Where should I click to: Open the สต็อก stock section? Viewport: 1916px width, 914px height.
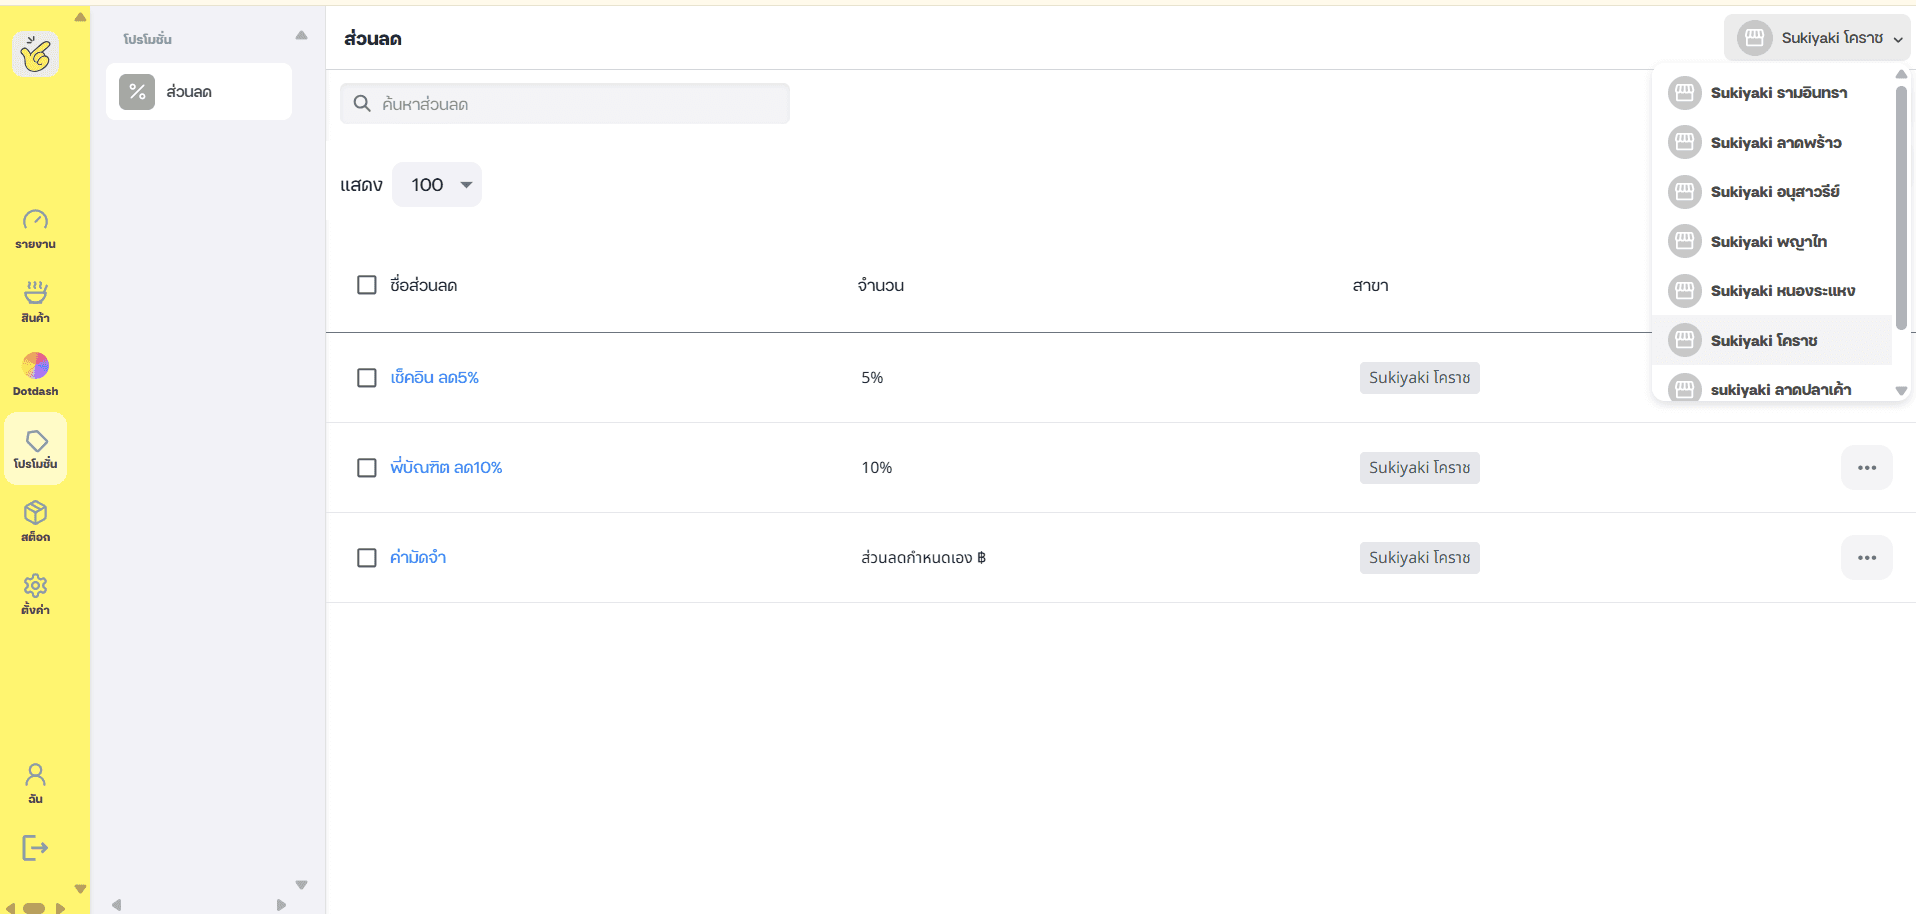click(x=35, y=522)
